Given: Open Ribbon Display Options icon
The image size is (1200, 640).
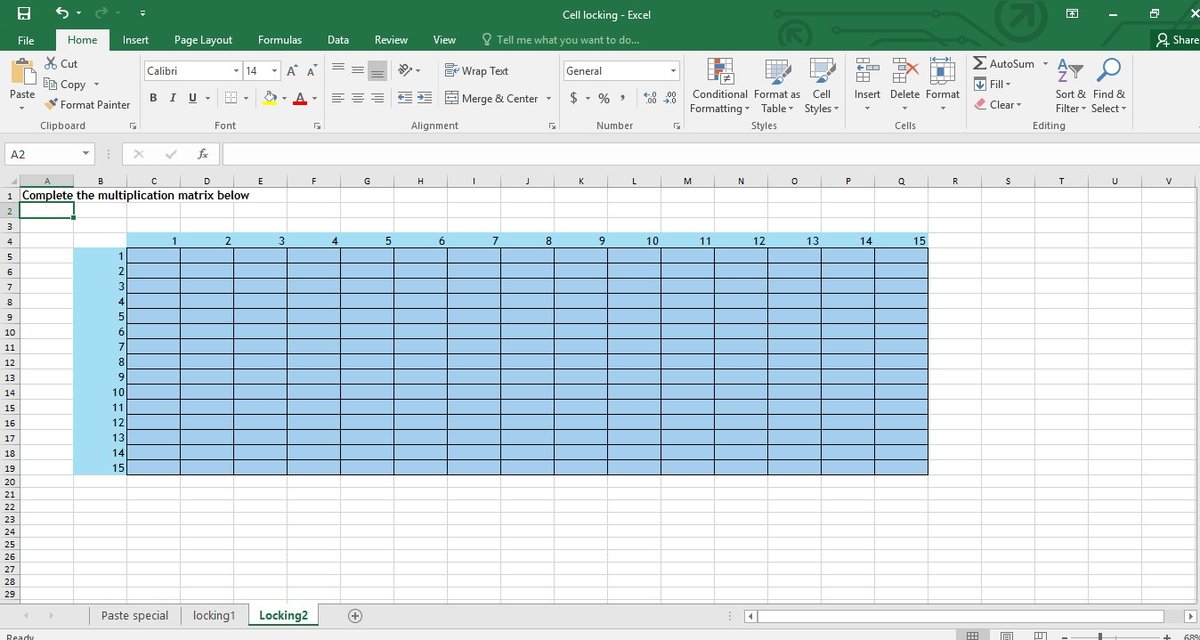Looking at the screenshot, I should tap(1073, 13).
